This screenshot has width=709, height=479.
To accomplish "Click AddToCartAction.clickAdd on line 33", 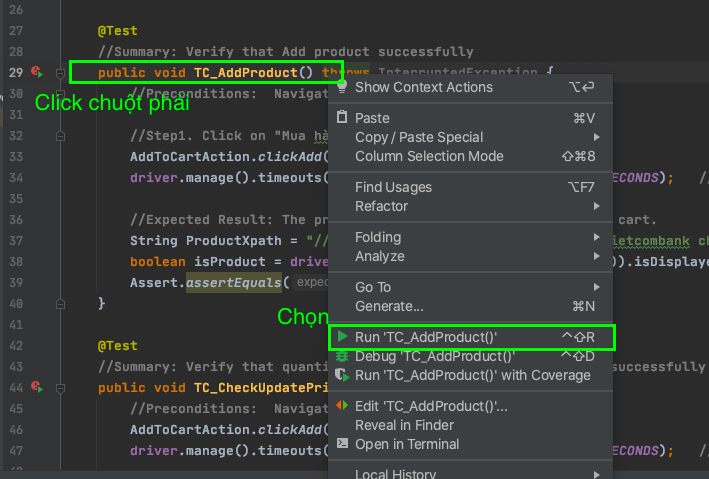I will tap(226, 157).
